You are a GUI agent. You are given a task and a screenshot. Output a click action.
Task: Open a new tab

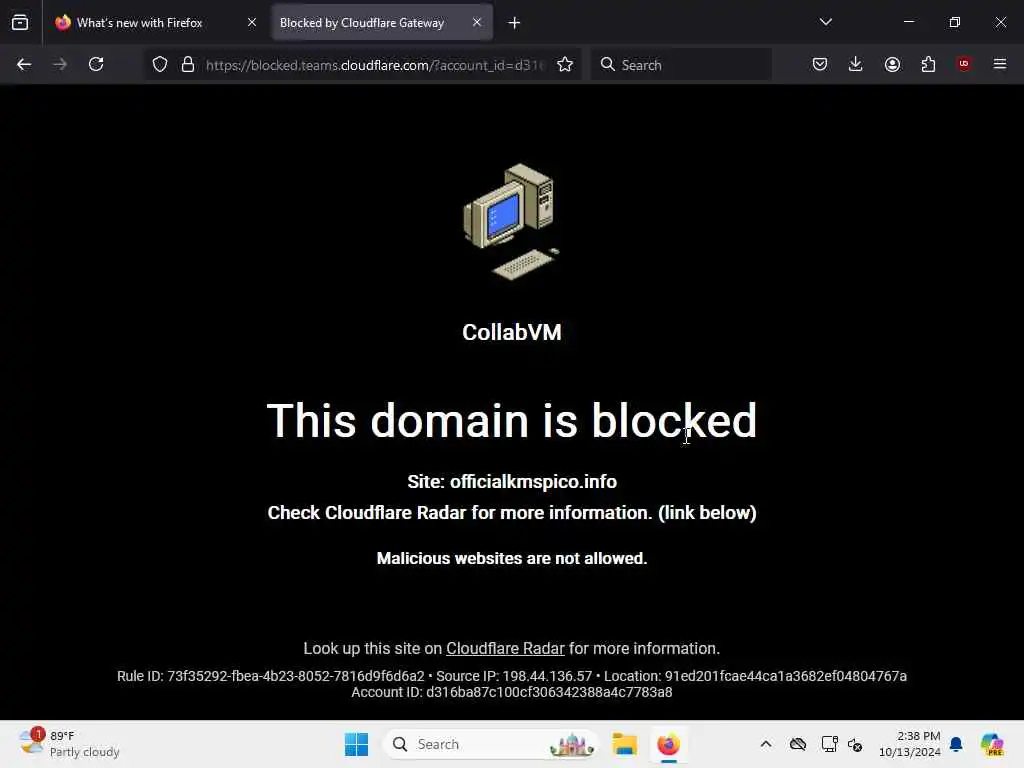(514, 23)
